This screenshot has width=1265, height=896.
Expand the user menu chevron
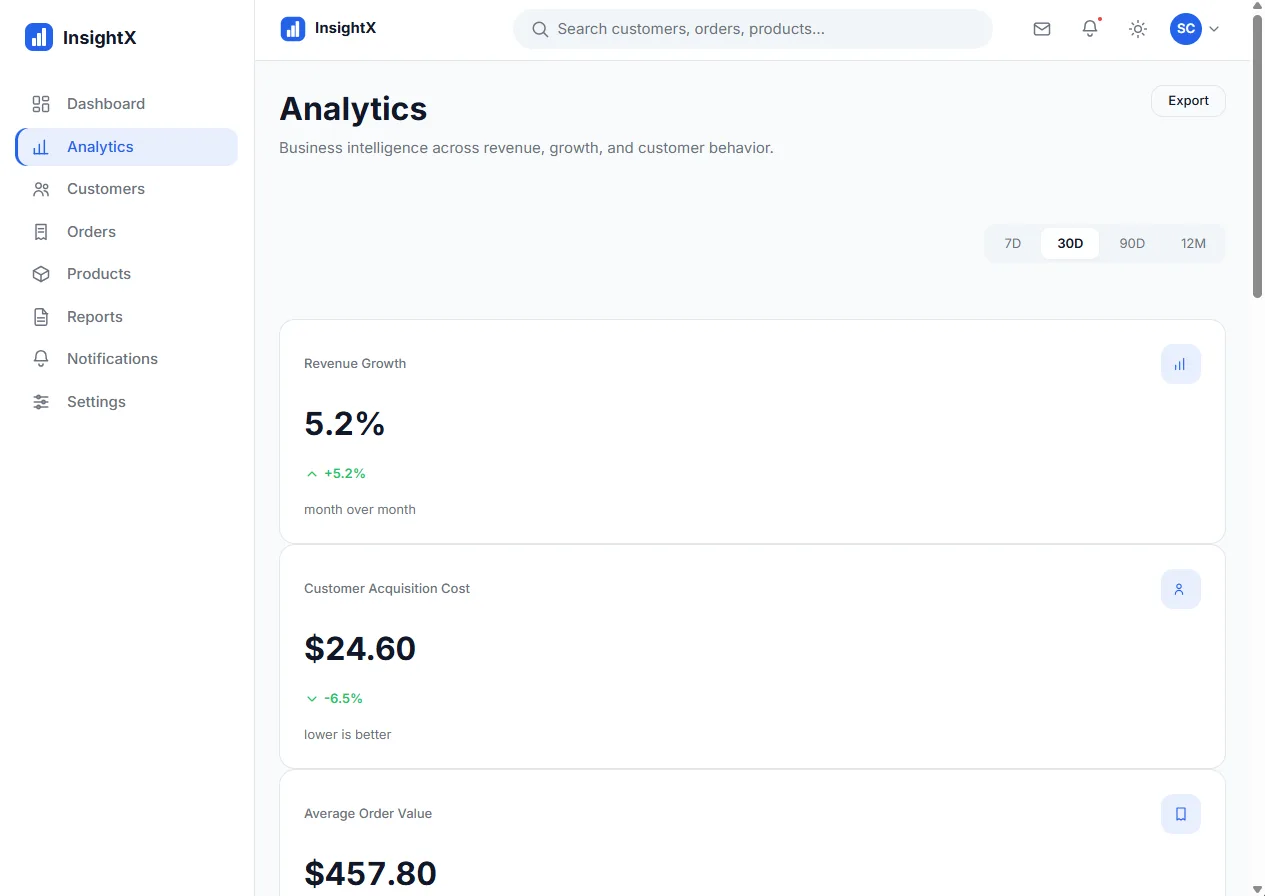(1214, 29)
